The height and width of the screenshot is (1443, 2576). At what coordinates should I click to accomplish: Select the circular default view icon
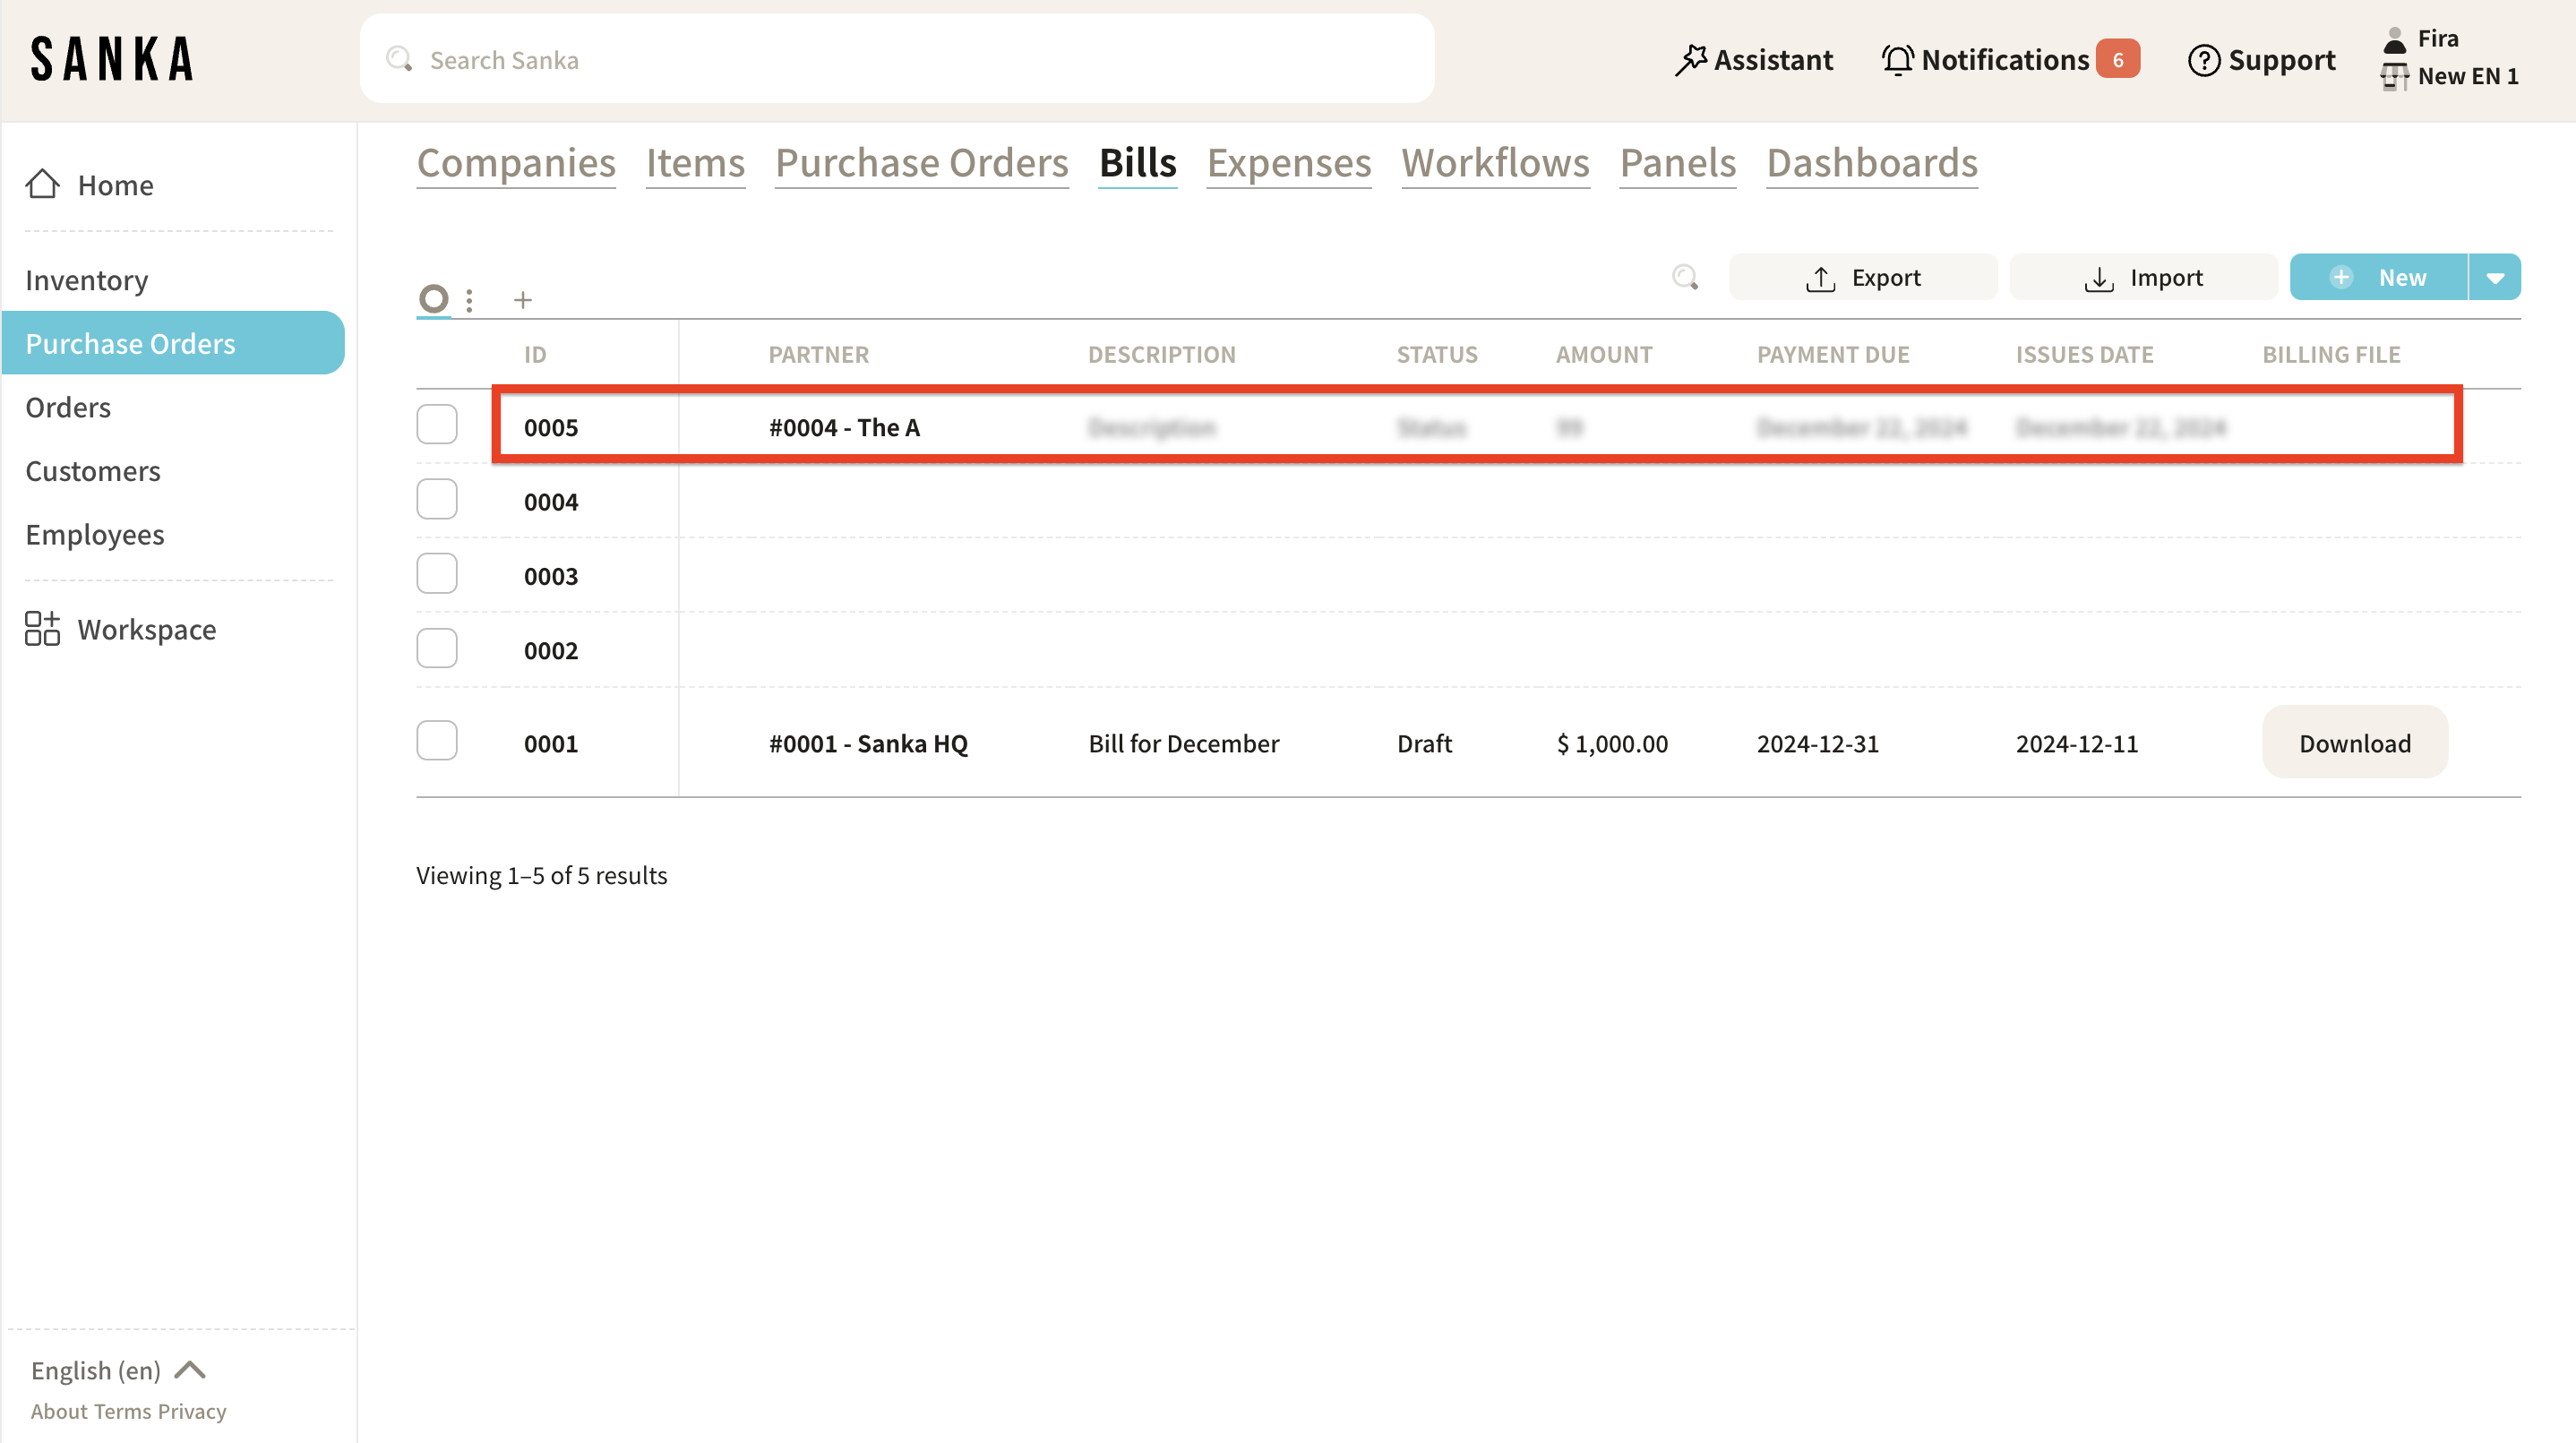pos(433,298)
